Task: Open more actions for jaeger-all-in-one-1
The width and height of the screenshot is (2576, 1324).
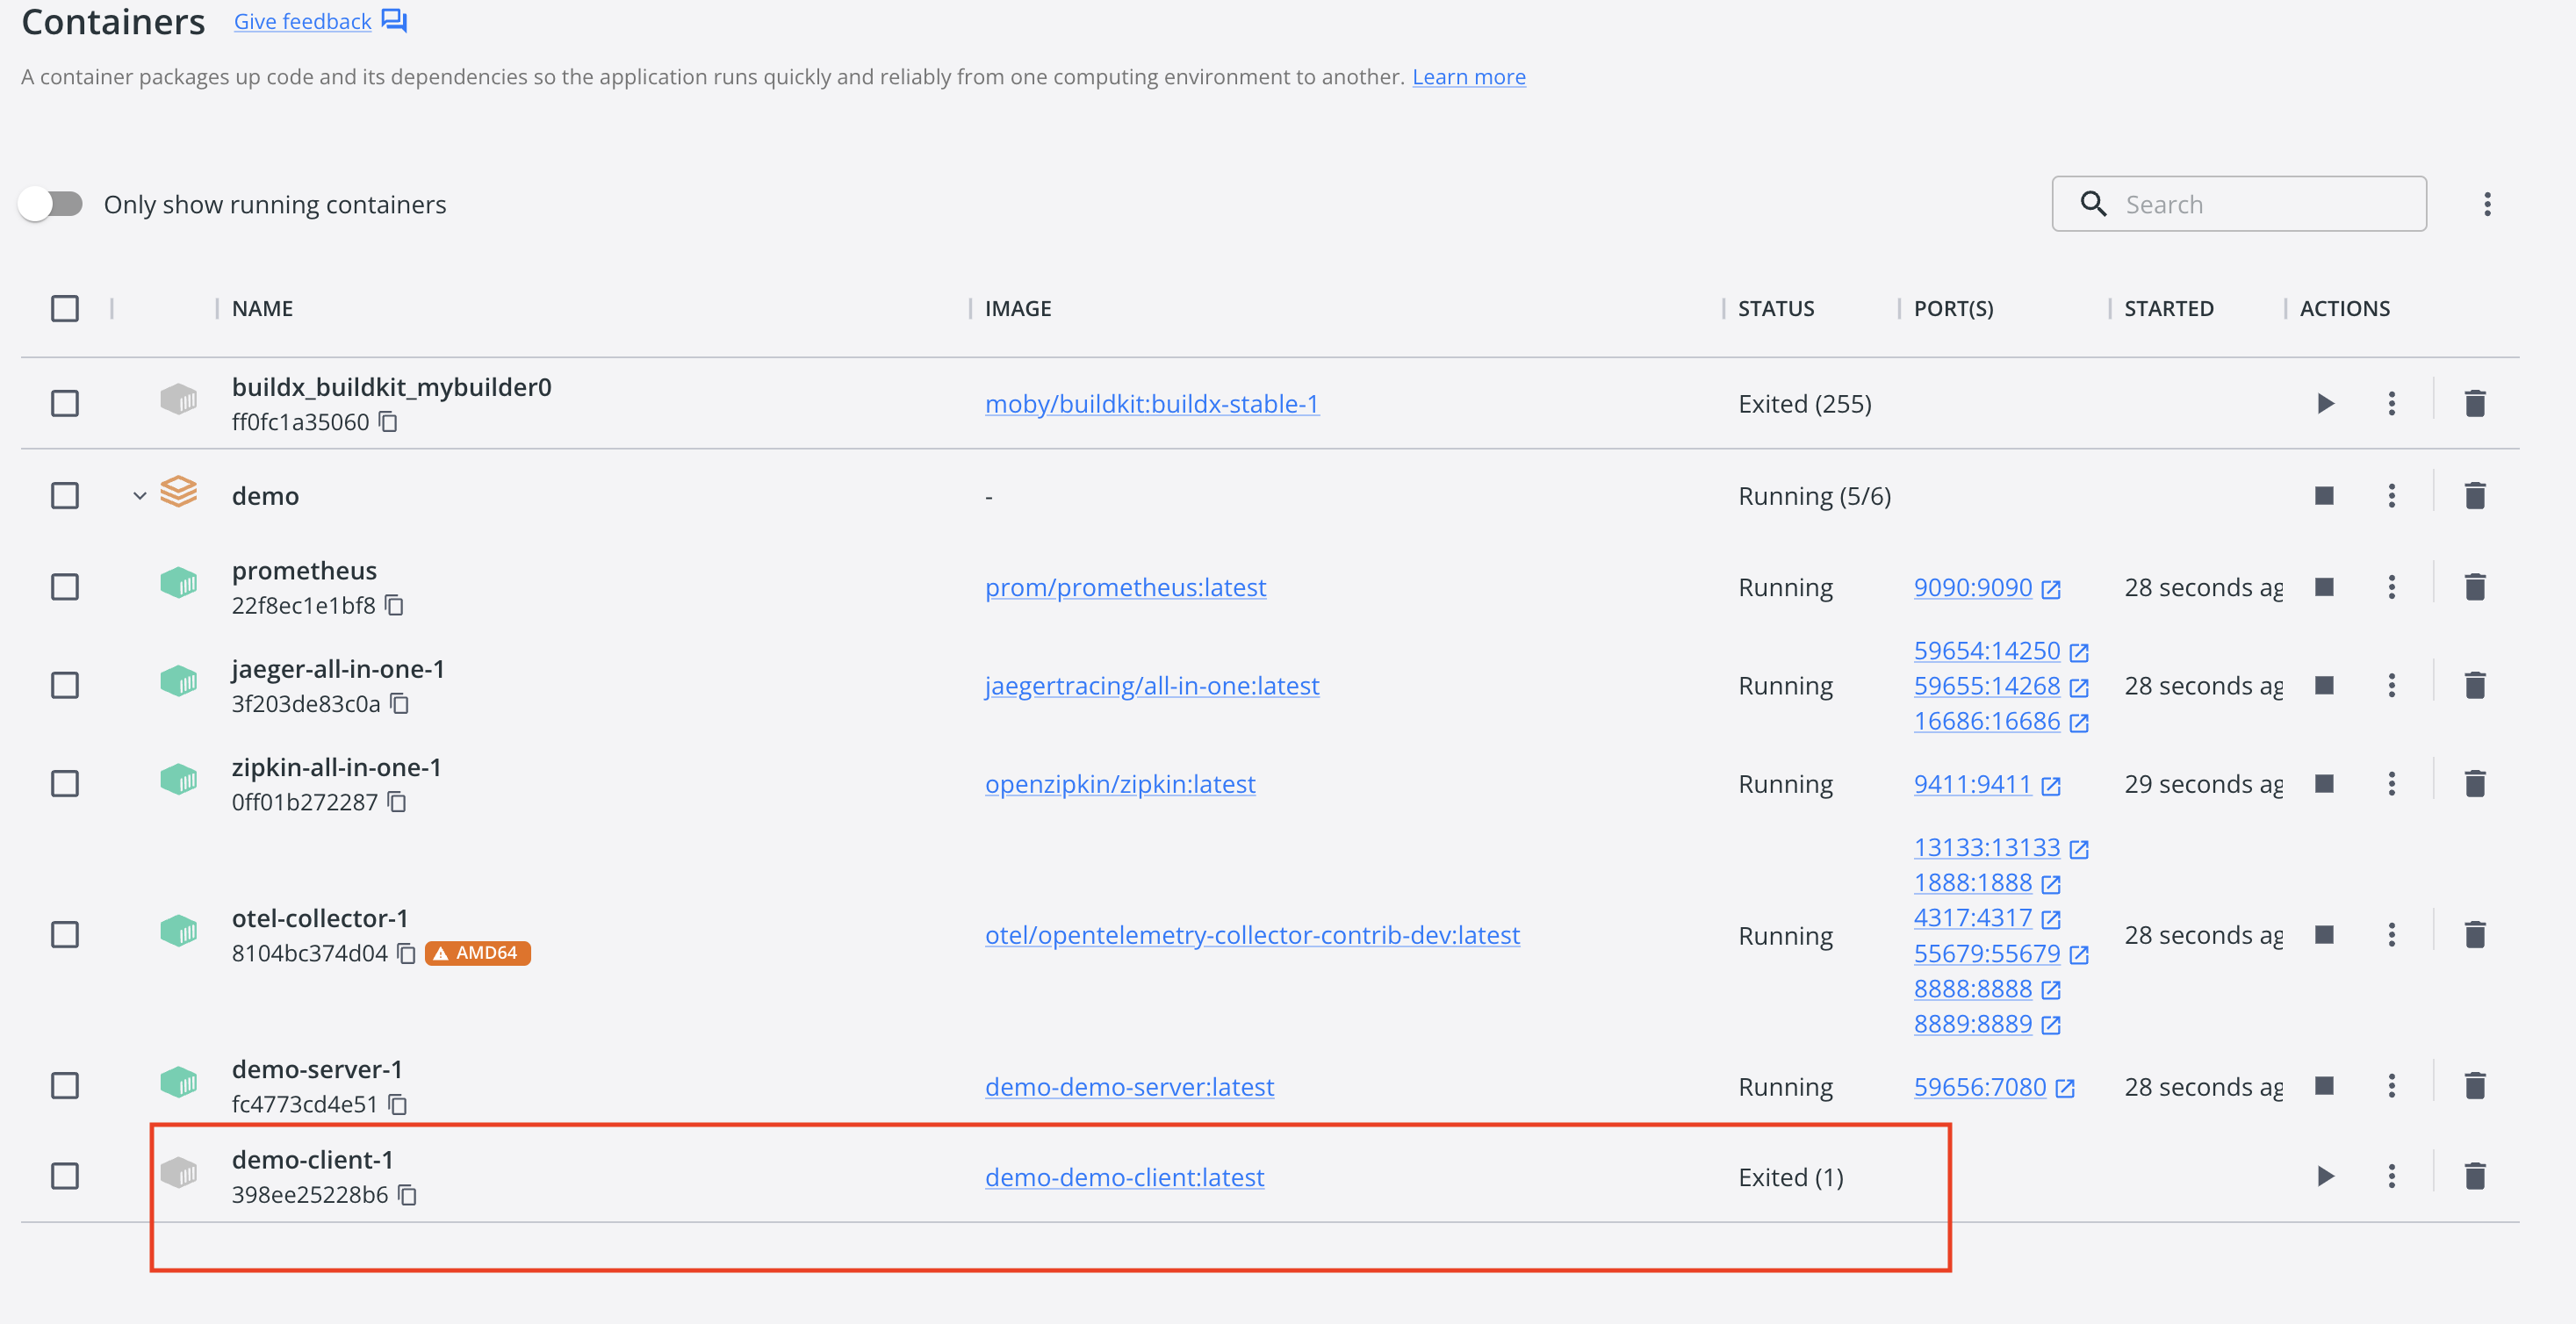Action: pos(2391,685)
